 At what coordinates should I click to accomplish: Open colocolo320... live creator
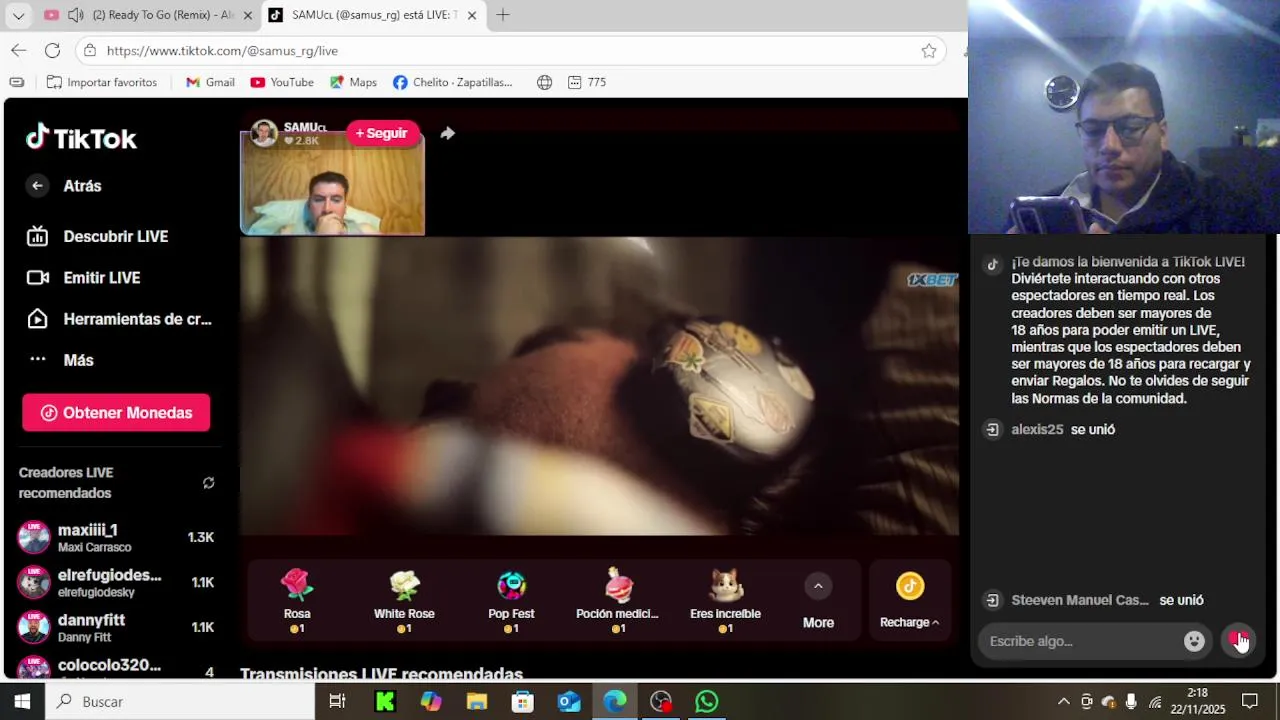click(x=116, y=667)
